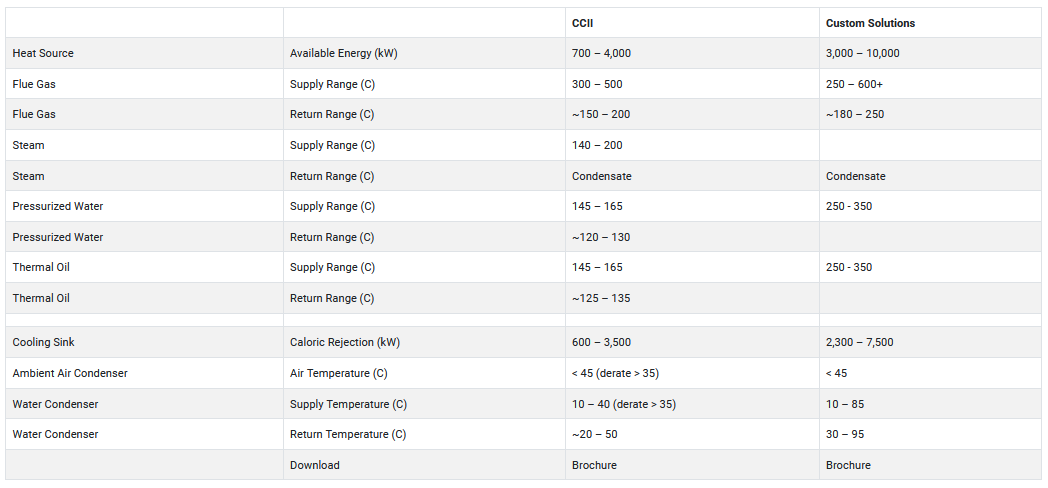Select the 700 – 4,000 energy value
The height and width of the screenshot is (488, 1048).
pyautogui.click(x=601, y=53)
